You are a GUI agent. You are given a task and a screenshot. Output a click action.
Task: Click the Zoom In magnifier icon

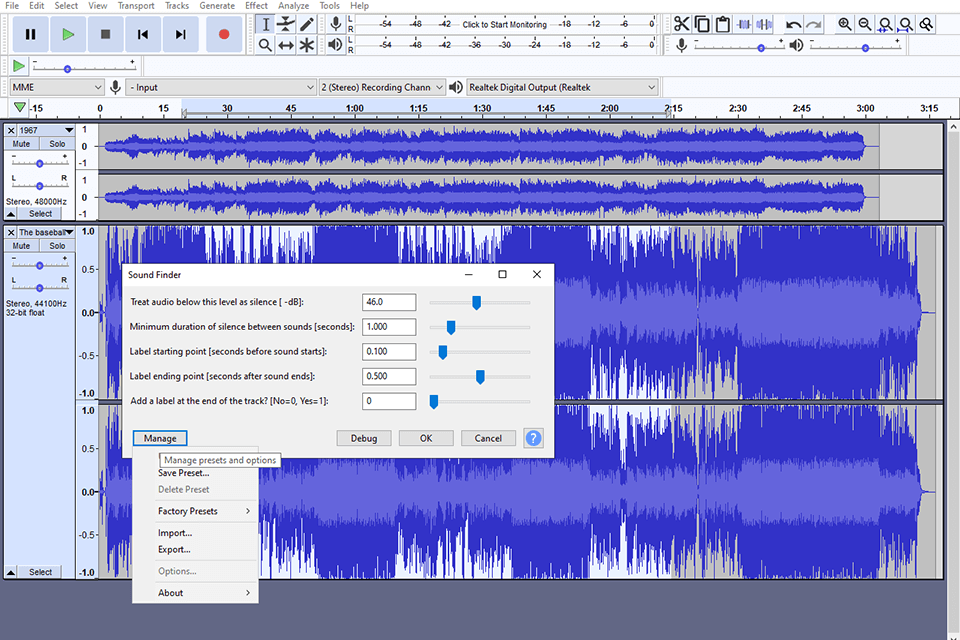[845, 24]
